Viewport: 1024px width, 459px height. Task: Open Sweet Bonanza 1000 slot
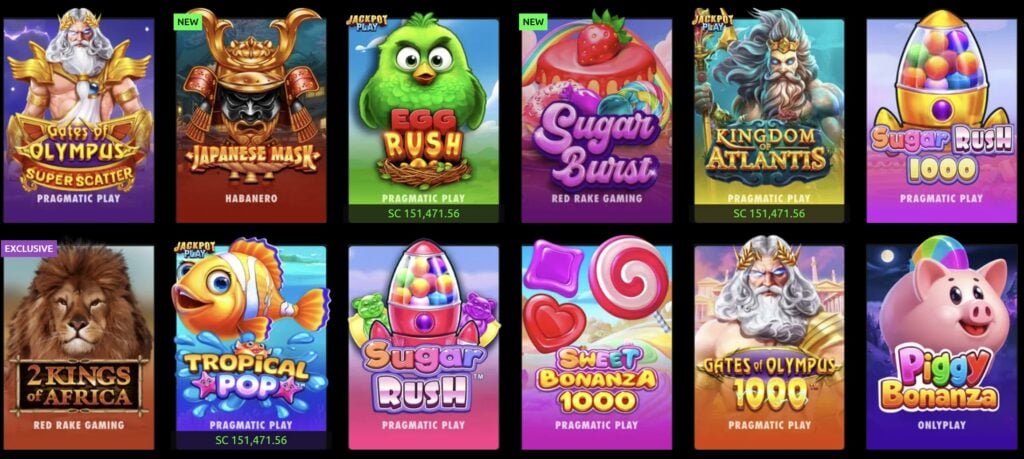596,343
